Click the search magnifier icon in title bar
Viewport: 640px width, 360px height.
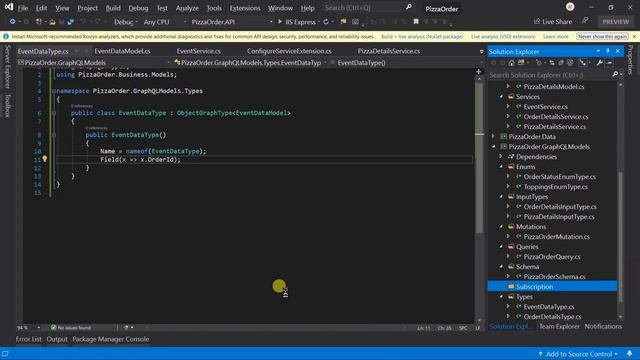[409, 7]
